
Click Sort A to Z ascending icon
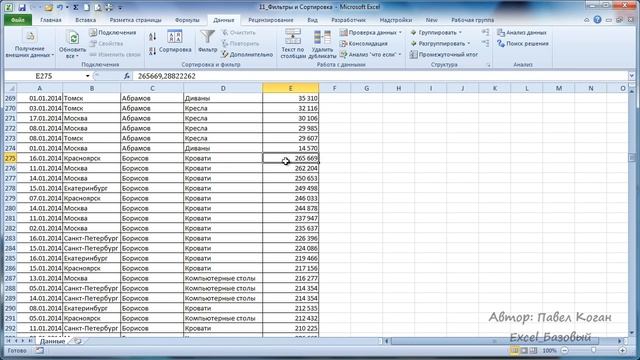point(153,37)
